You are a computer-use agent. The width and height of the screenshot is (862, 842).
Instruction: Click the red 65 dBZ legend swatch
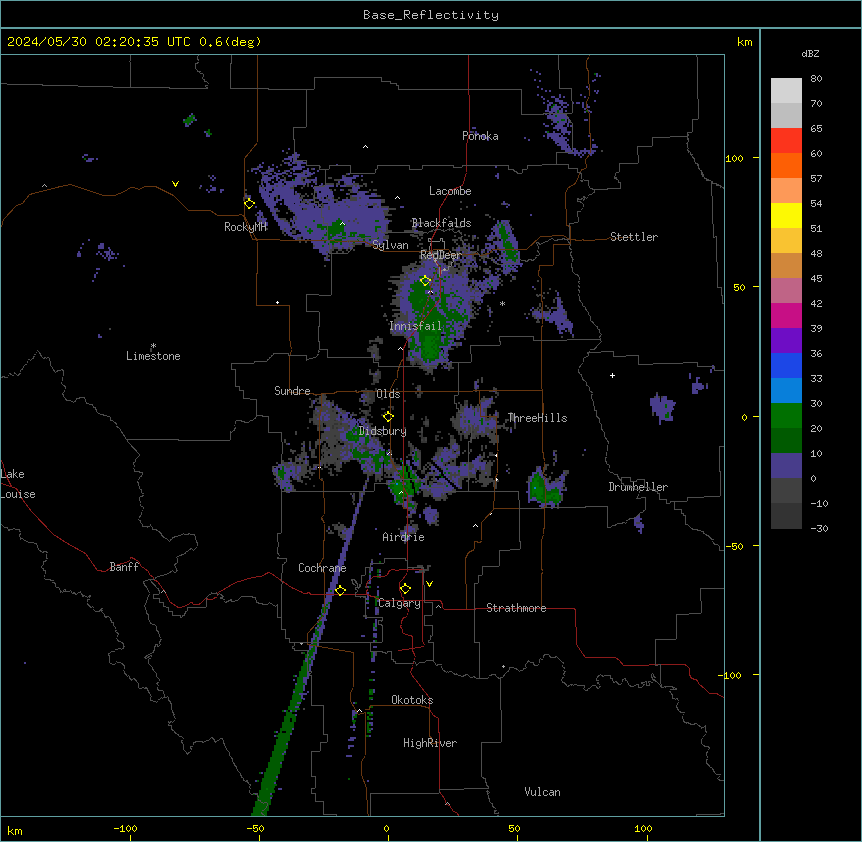(786, 141)
